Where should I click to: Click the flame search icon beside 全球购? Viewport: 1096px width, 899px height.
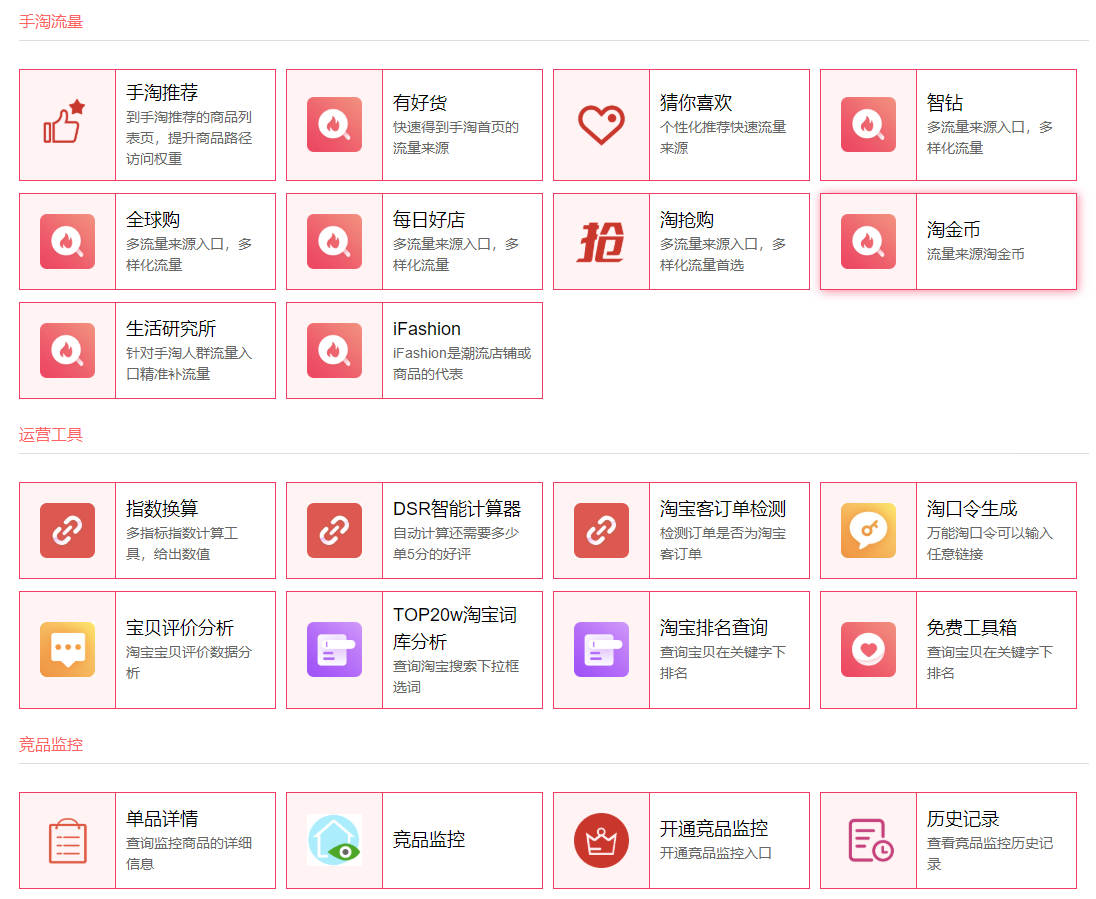click(x=67, y=241)
